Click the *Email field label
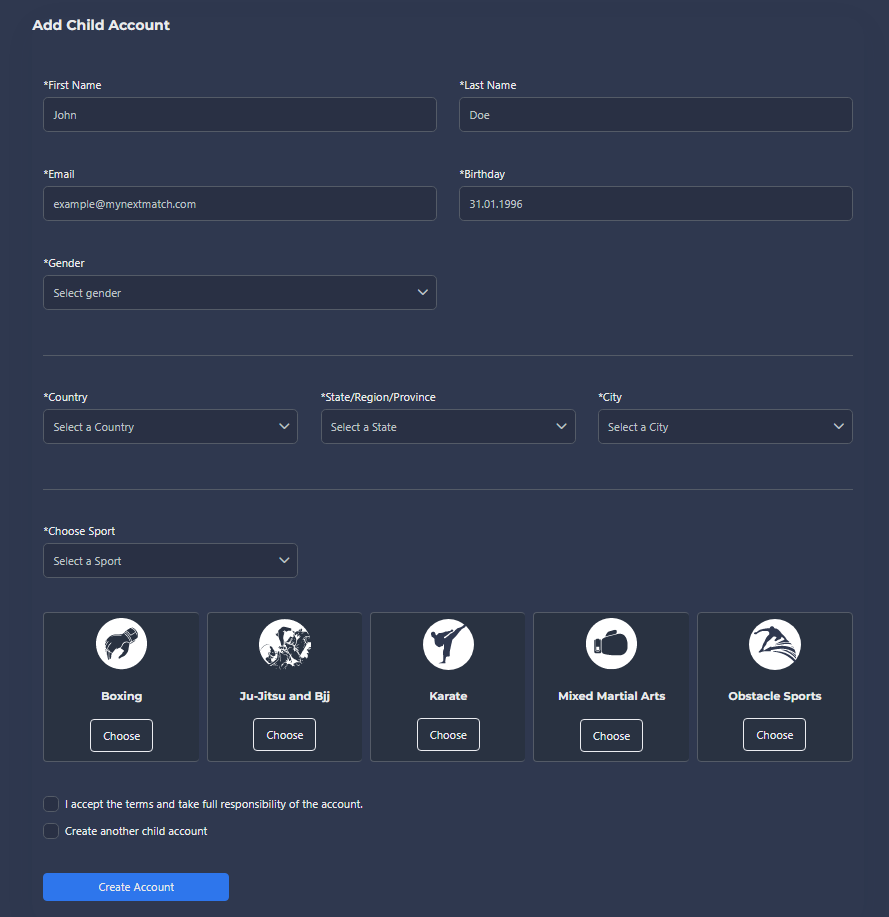This screenshot has height=917, width=889. (59, 174)
